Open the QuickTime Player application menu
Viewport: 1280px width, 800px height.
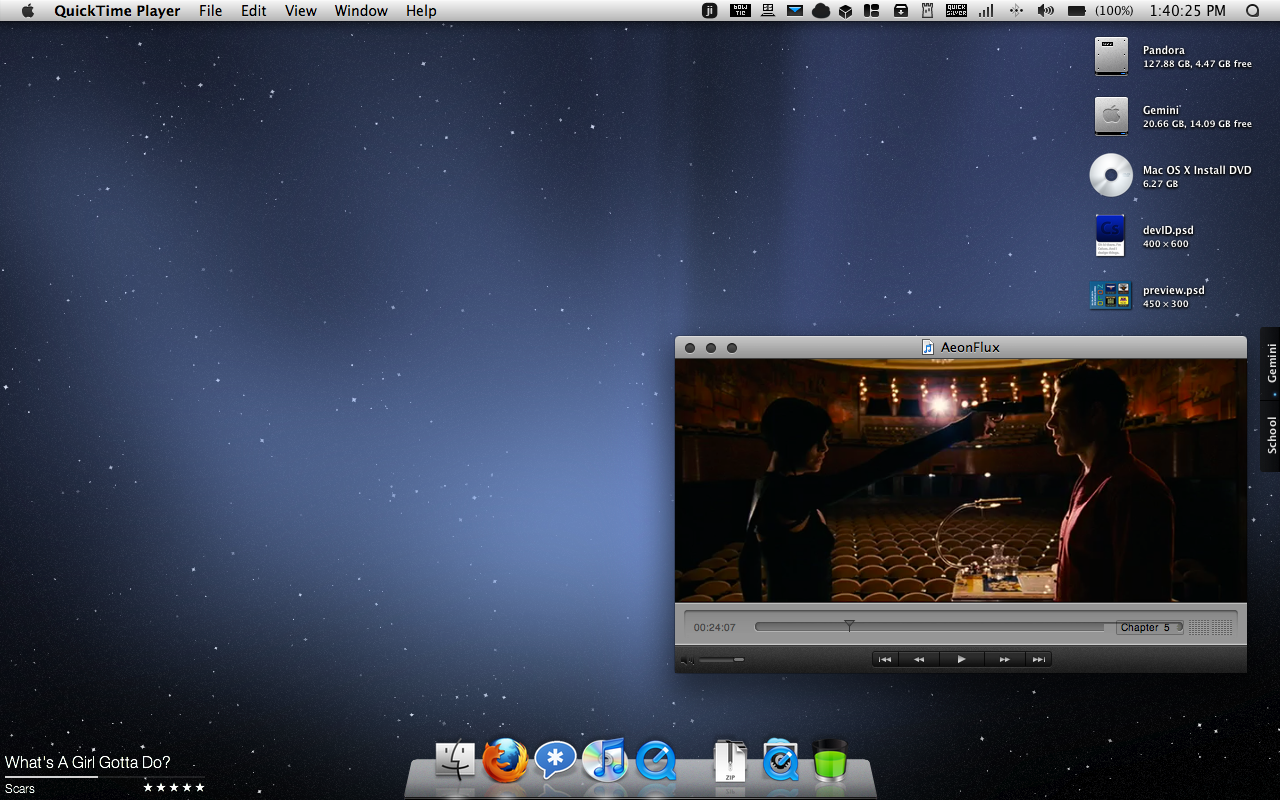[117, 11]
